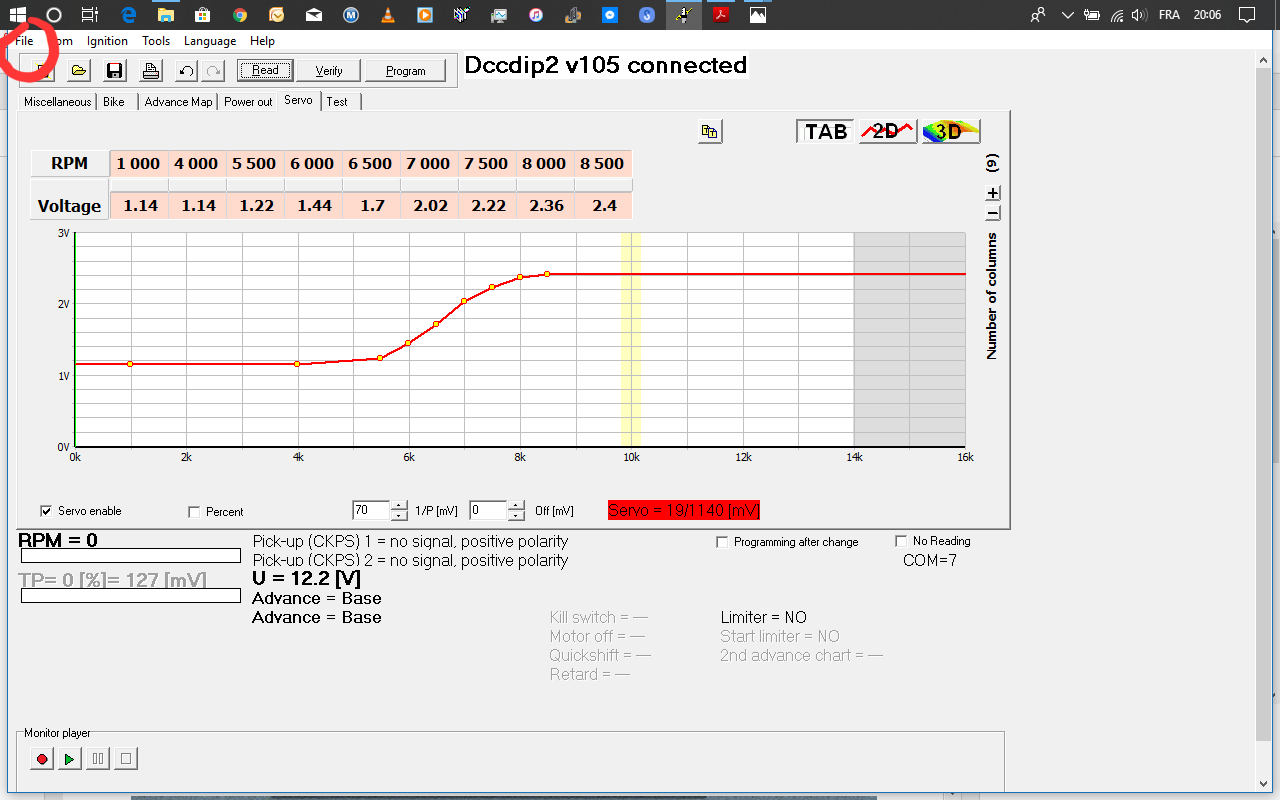Open File Explorer from the taskbar
Screen dimensions: 1280x800
(x=165, y=15)
